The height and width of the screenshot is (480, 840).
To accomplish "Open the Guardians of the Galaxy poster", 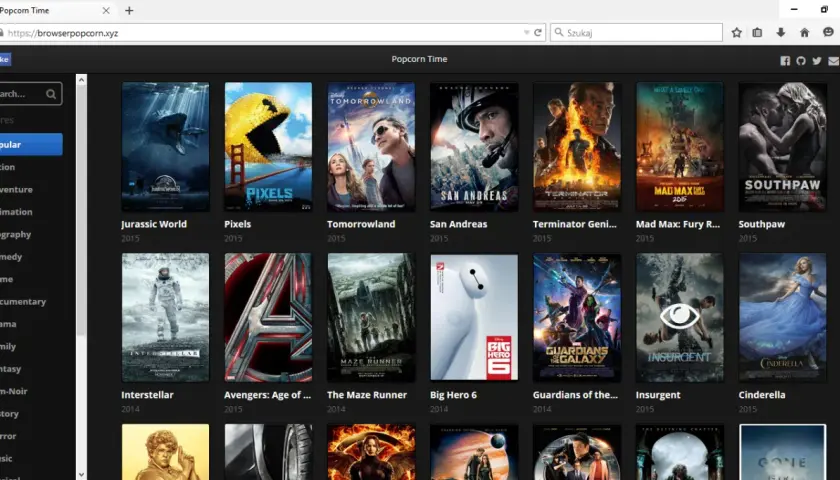I will (577, 318).
